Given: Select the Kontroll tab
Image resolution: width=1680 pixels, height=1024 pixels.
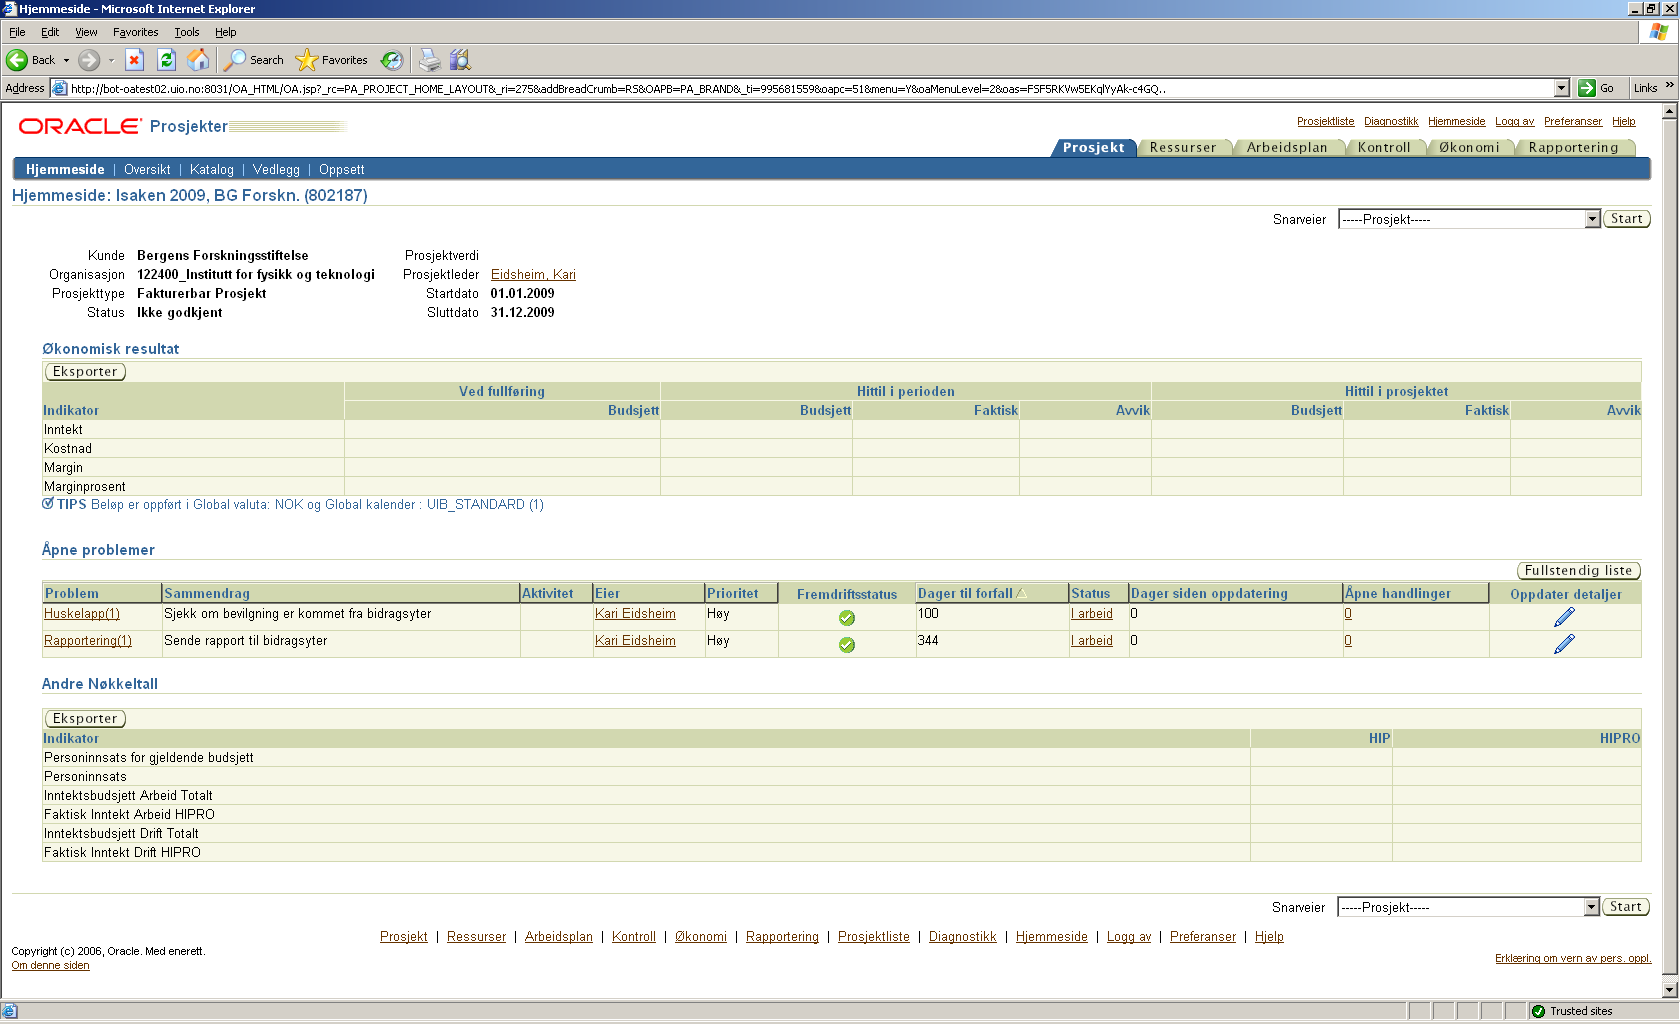Looking at the screenshot, I should 1384,147.
